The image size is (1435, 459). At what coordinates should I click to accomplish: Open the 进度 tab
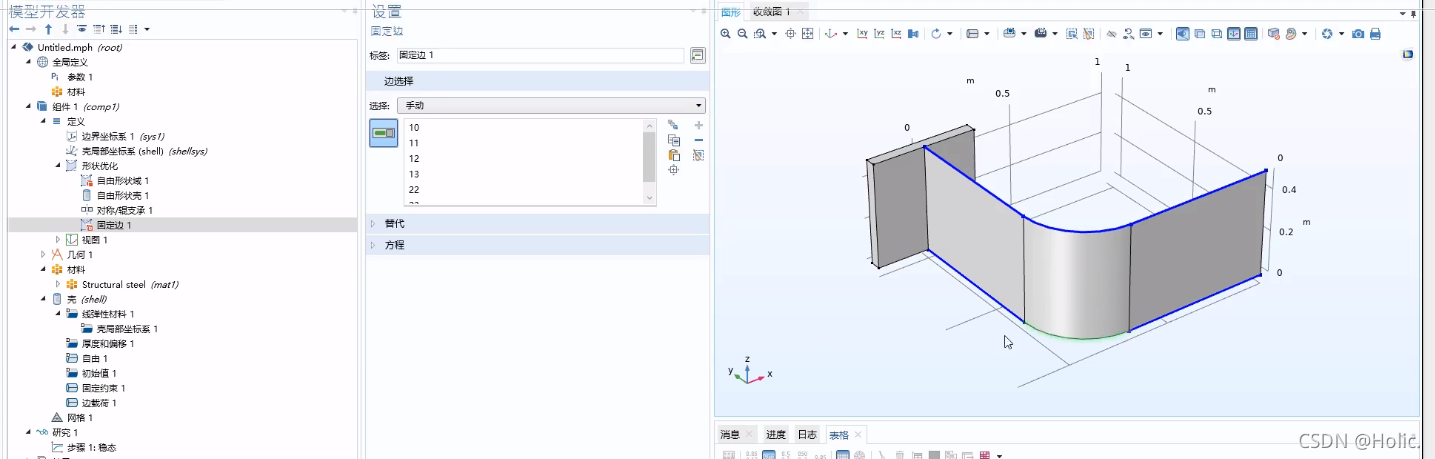point(776,434)
